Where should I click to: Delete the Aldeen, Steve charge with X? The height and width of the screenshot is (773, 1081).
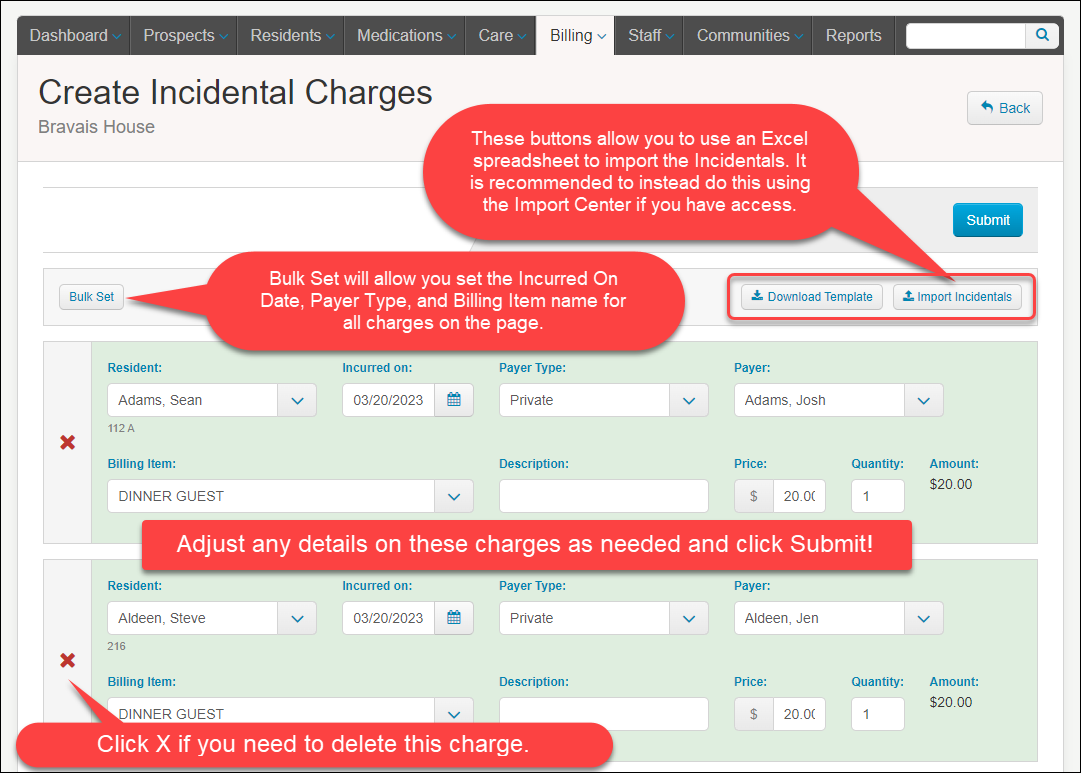(68, 660)
